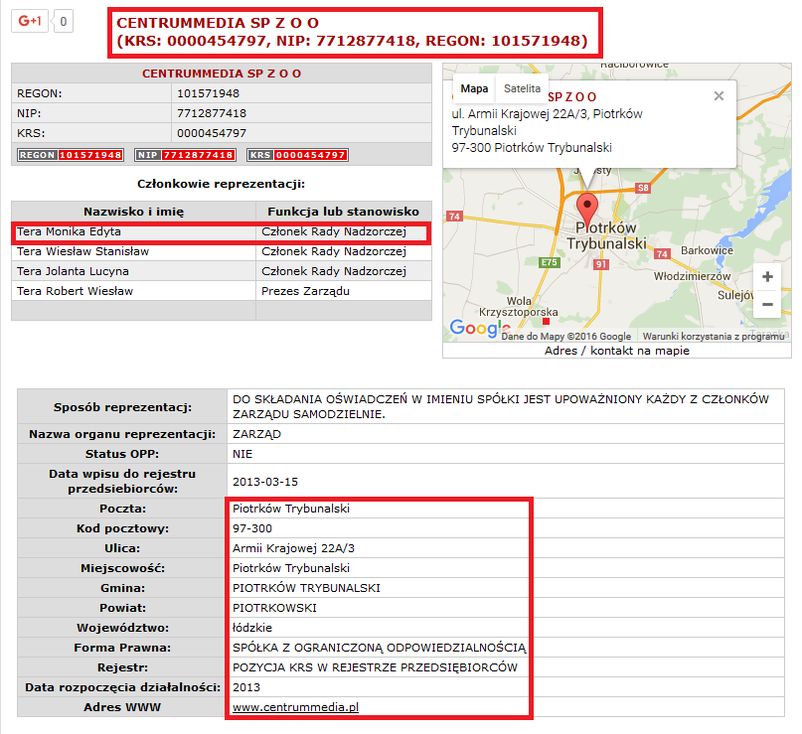Click the S8 road marker on map
The image size is (802, 734).
[x=643, y=188]
